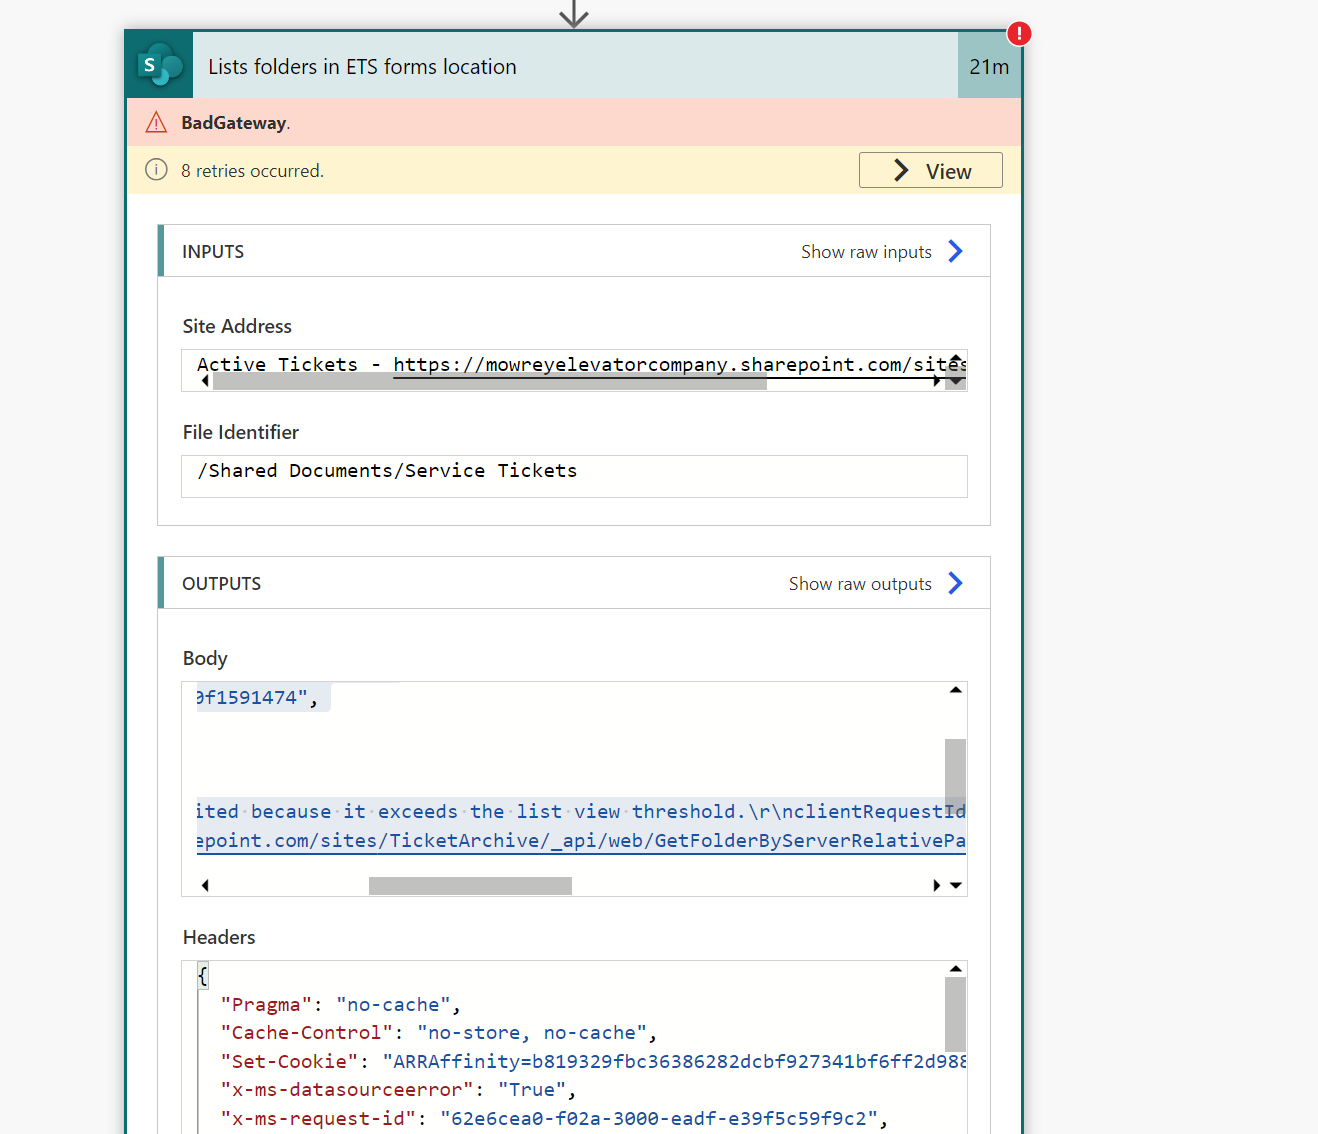Viewport: 1318px width, 1134px height.
Task: Click the list view threshold message in the Body
Action: [x=581, y=812]
